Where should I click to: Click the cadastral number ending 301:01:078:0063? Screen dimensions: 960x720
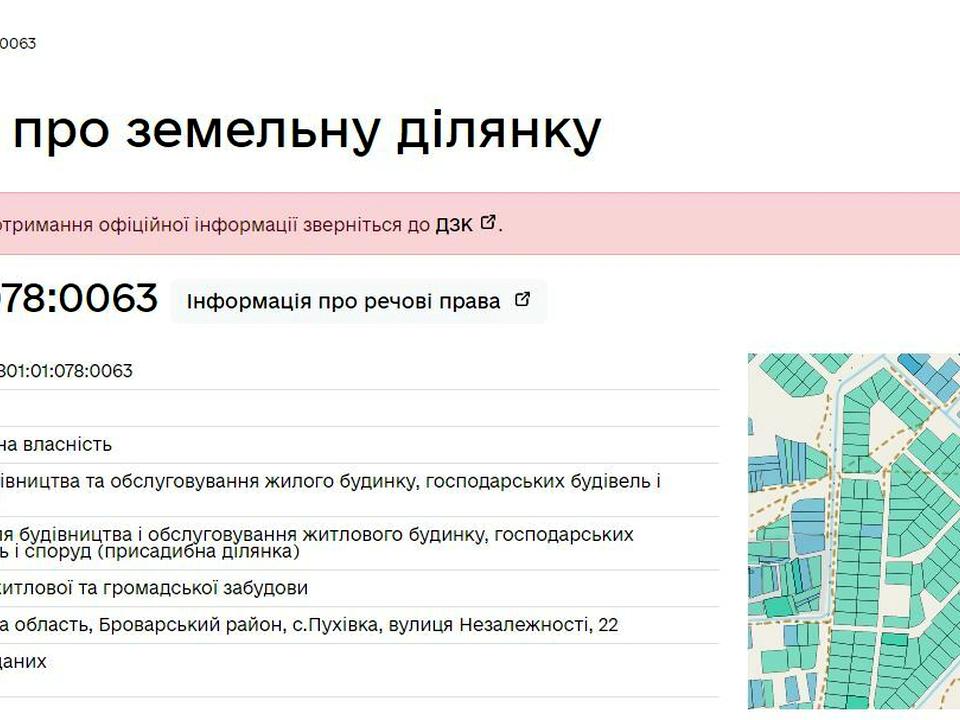(x=66, y=371)
